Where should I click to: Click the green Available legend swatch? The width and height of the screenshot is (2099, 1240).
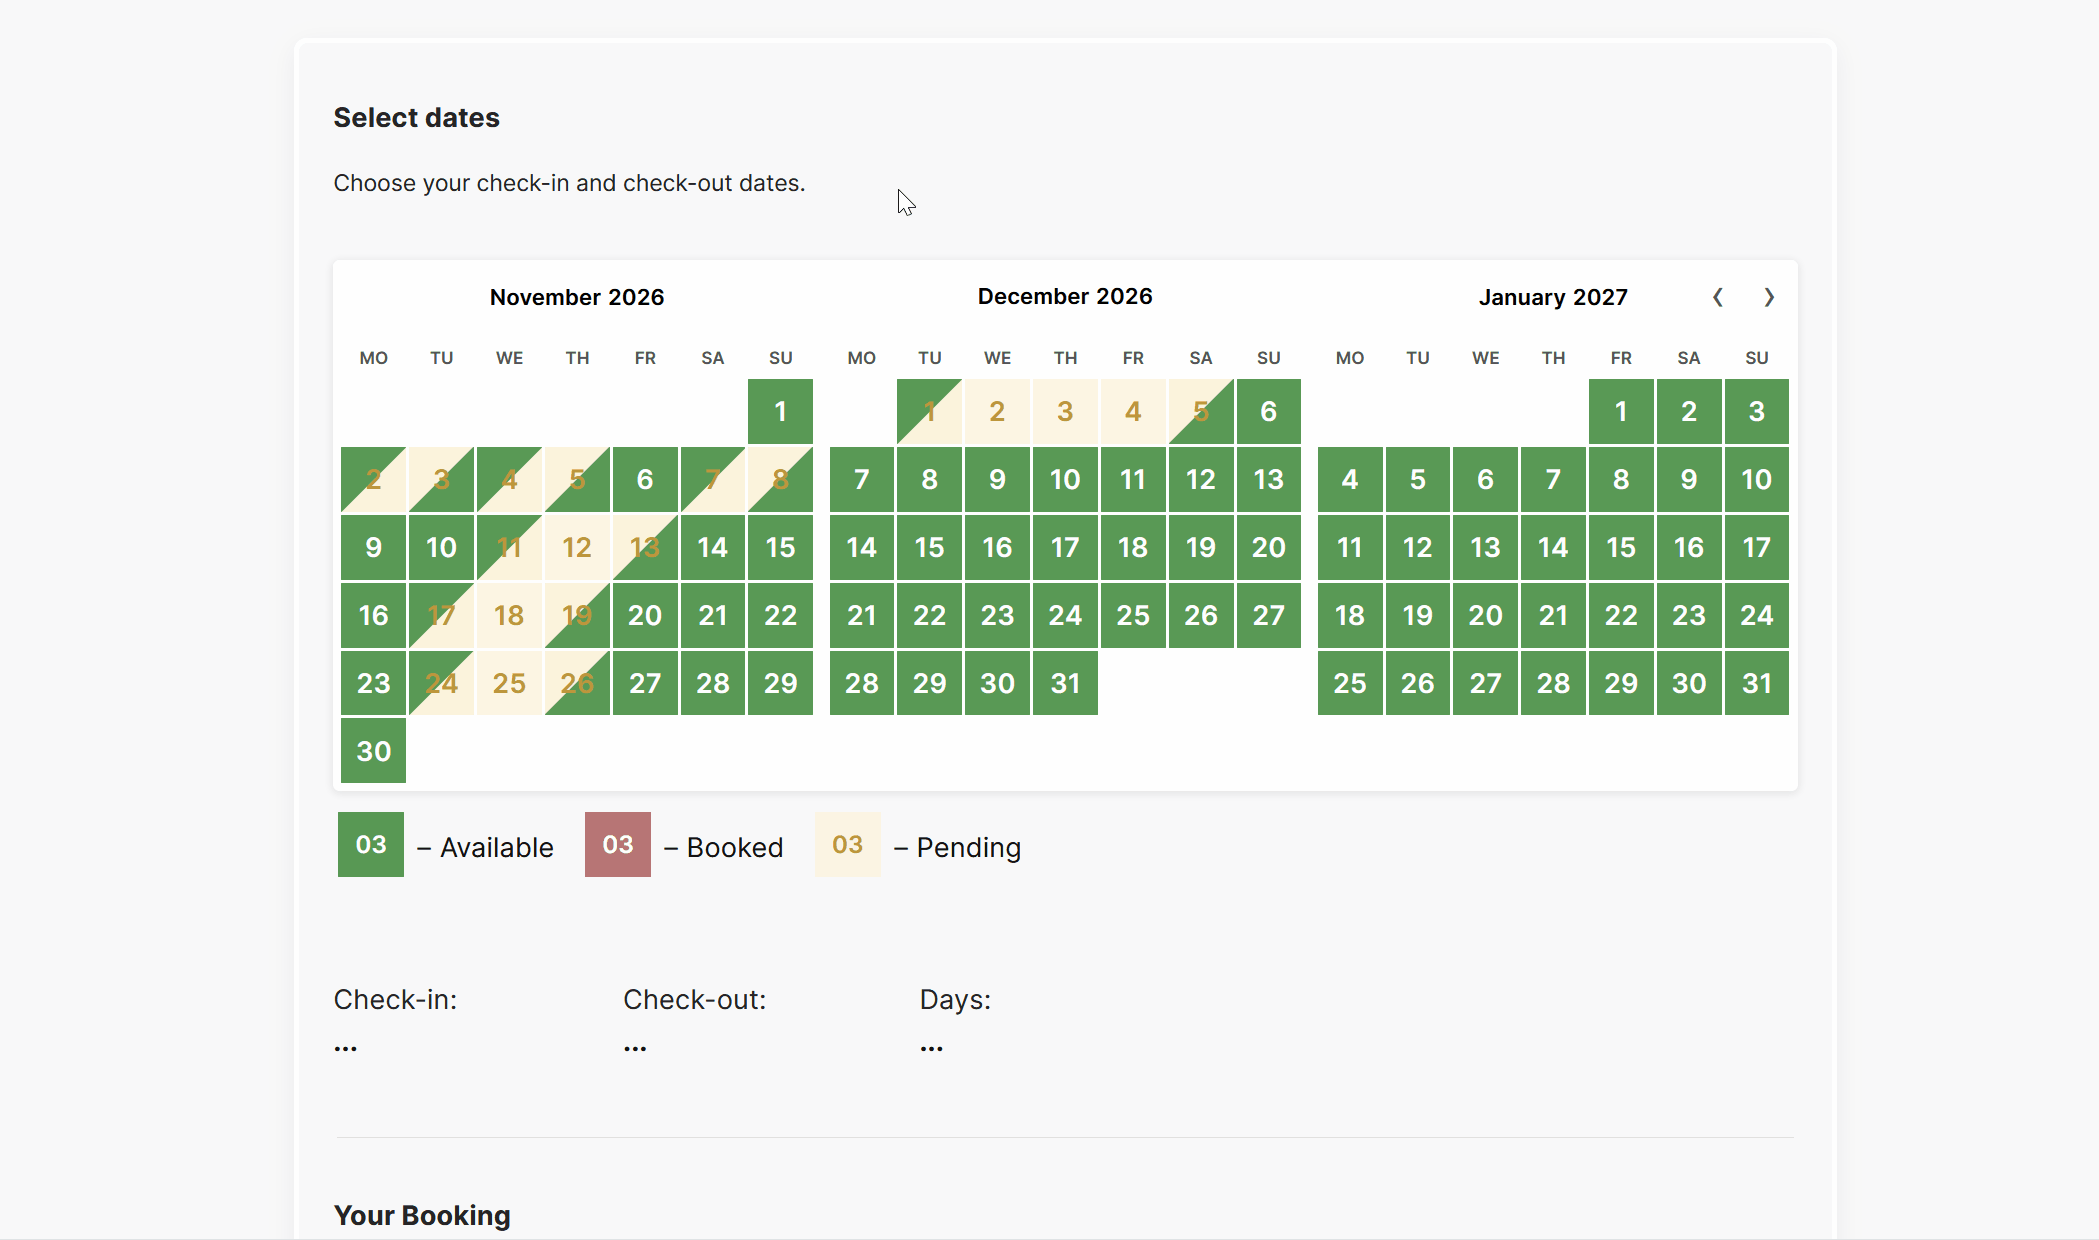pos(371,845)
